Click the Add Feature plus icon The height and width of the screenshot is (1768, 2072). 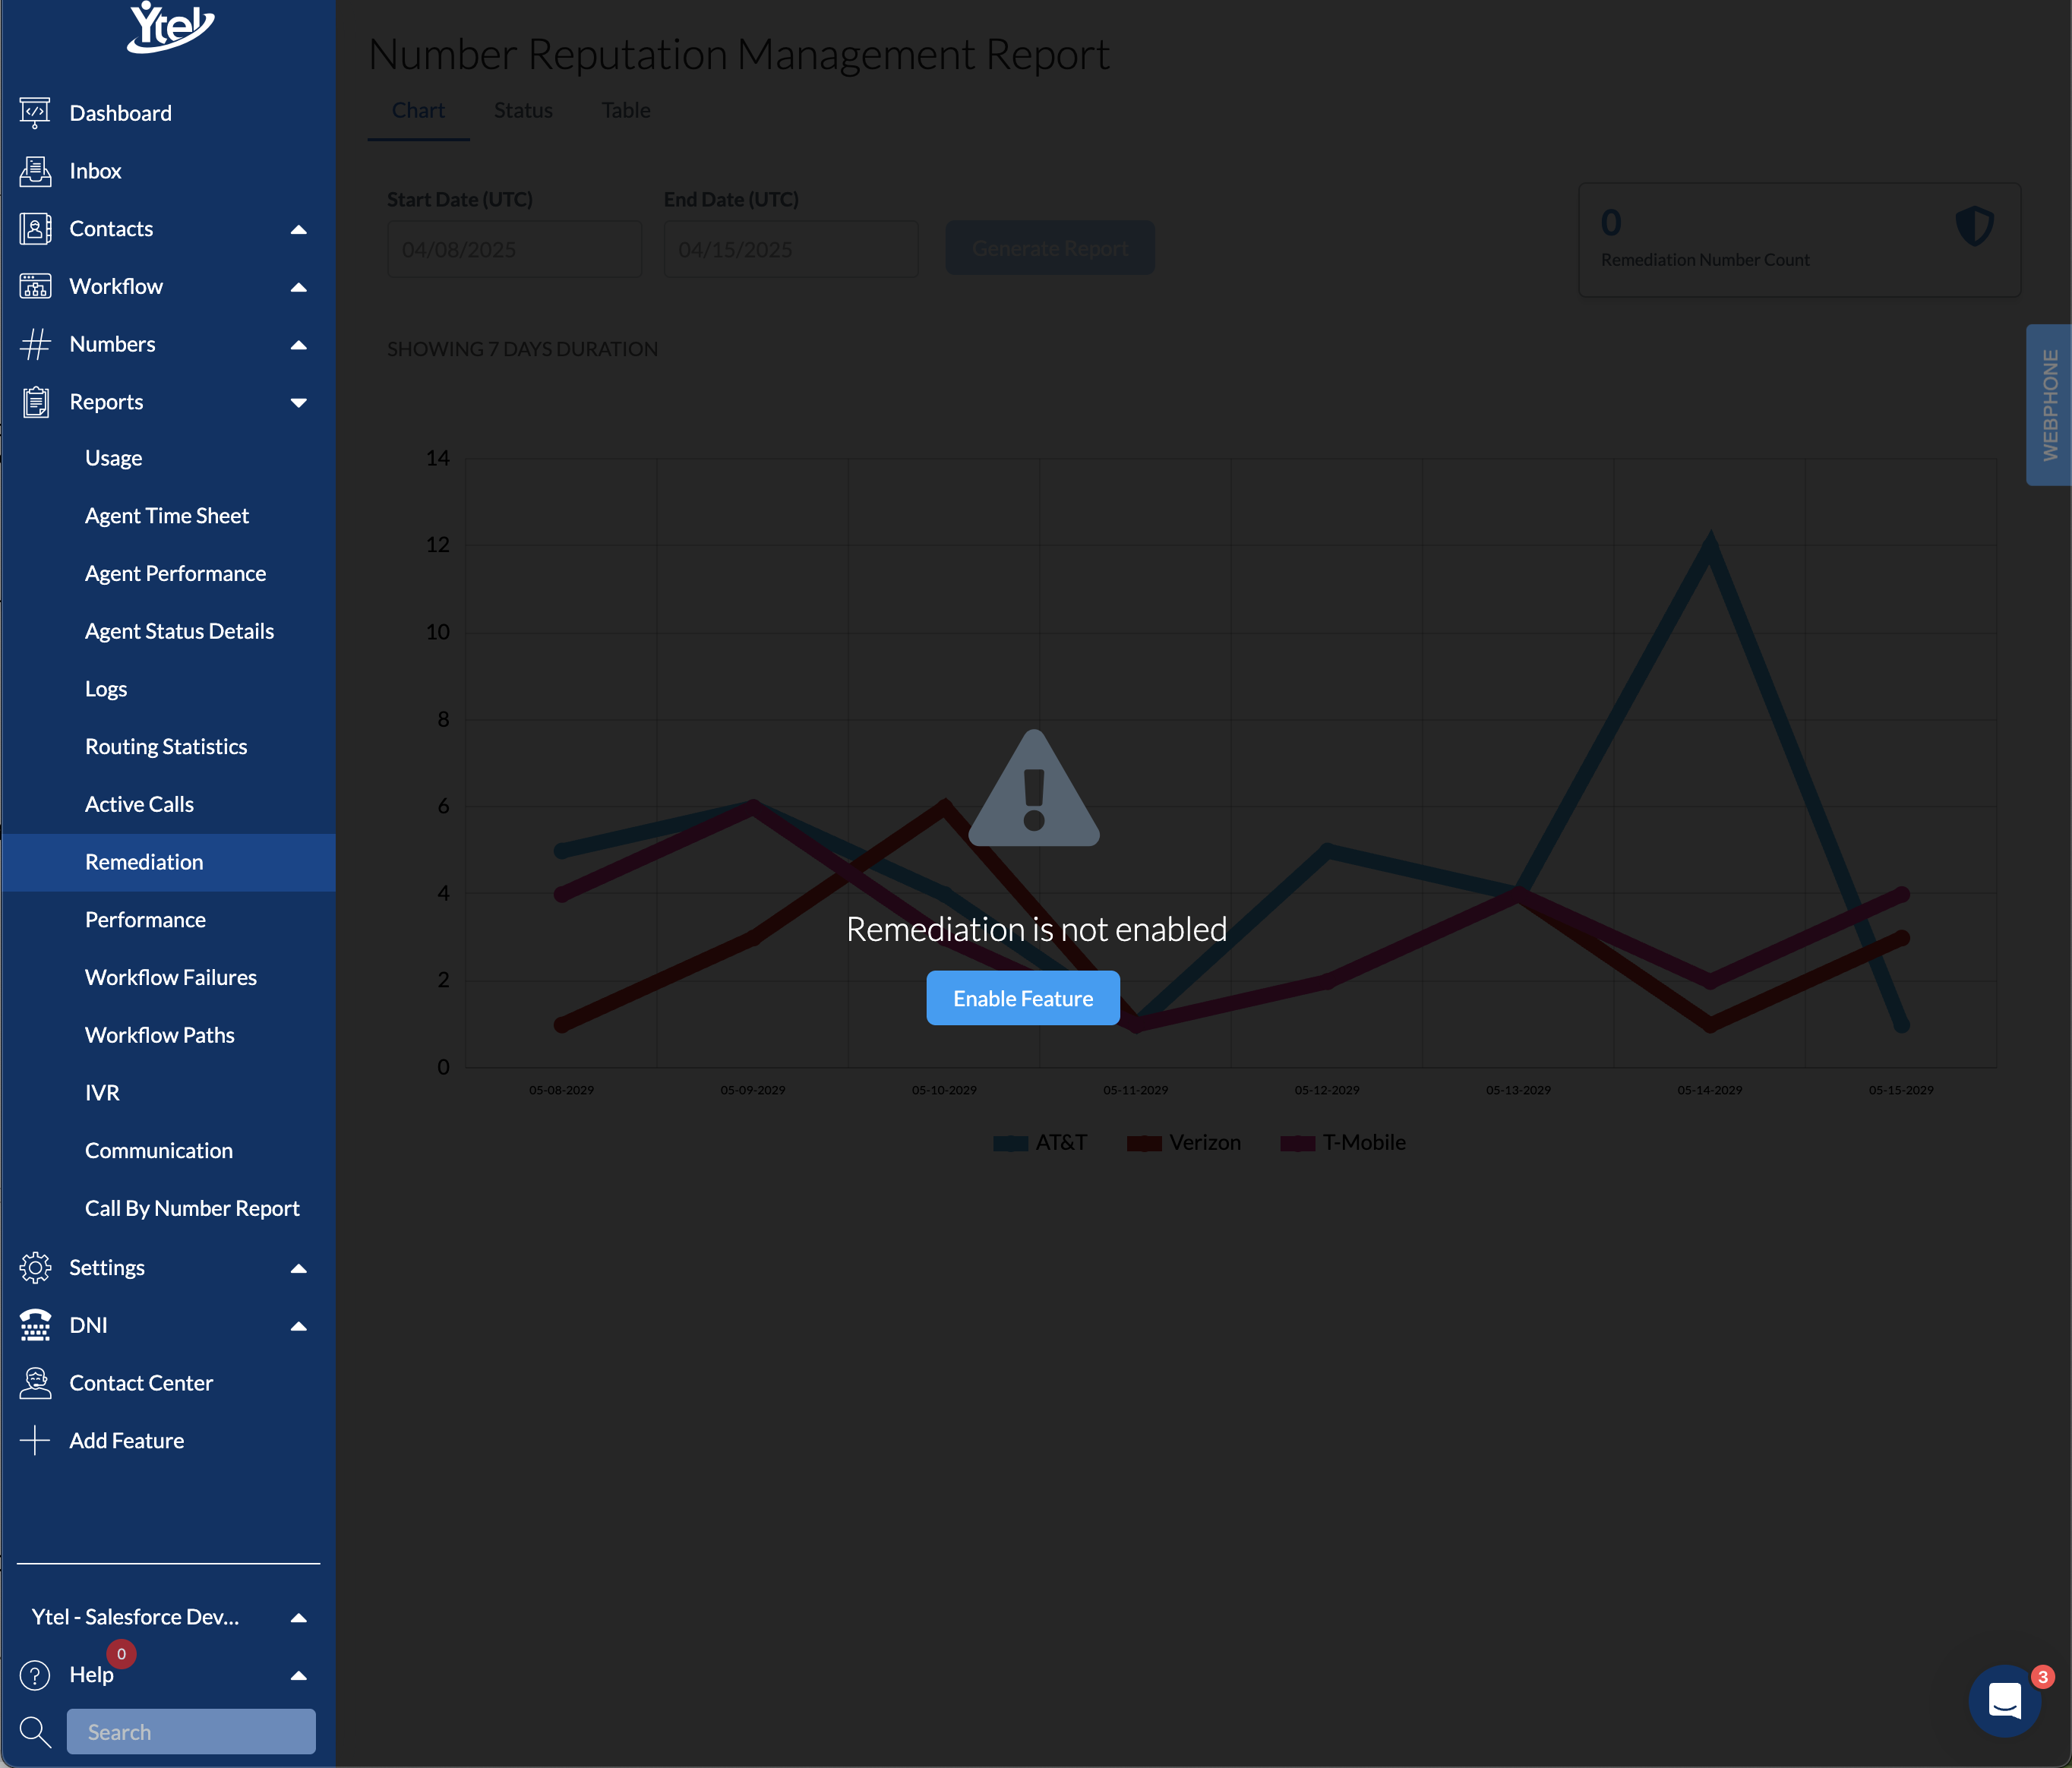[35, 1441]
